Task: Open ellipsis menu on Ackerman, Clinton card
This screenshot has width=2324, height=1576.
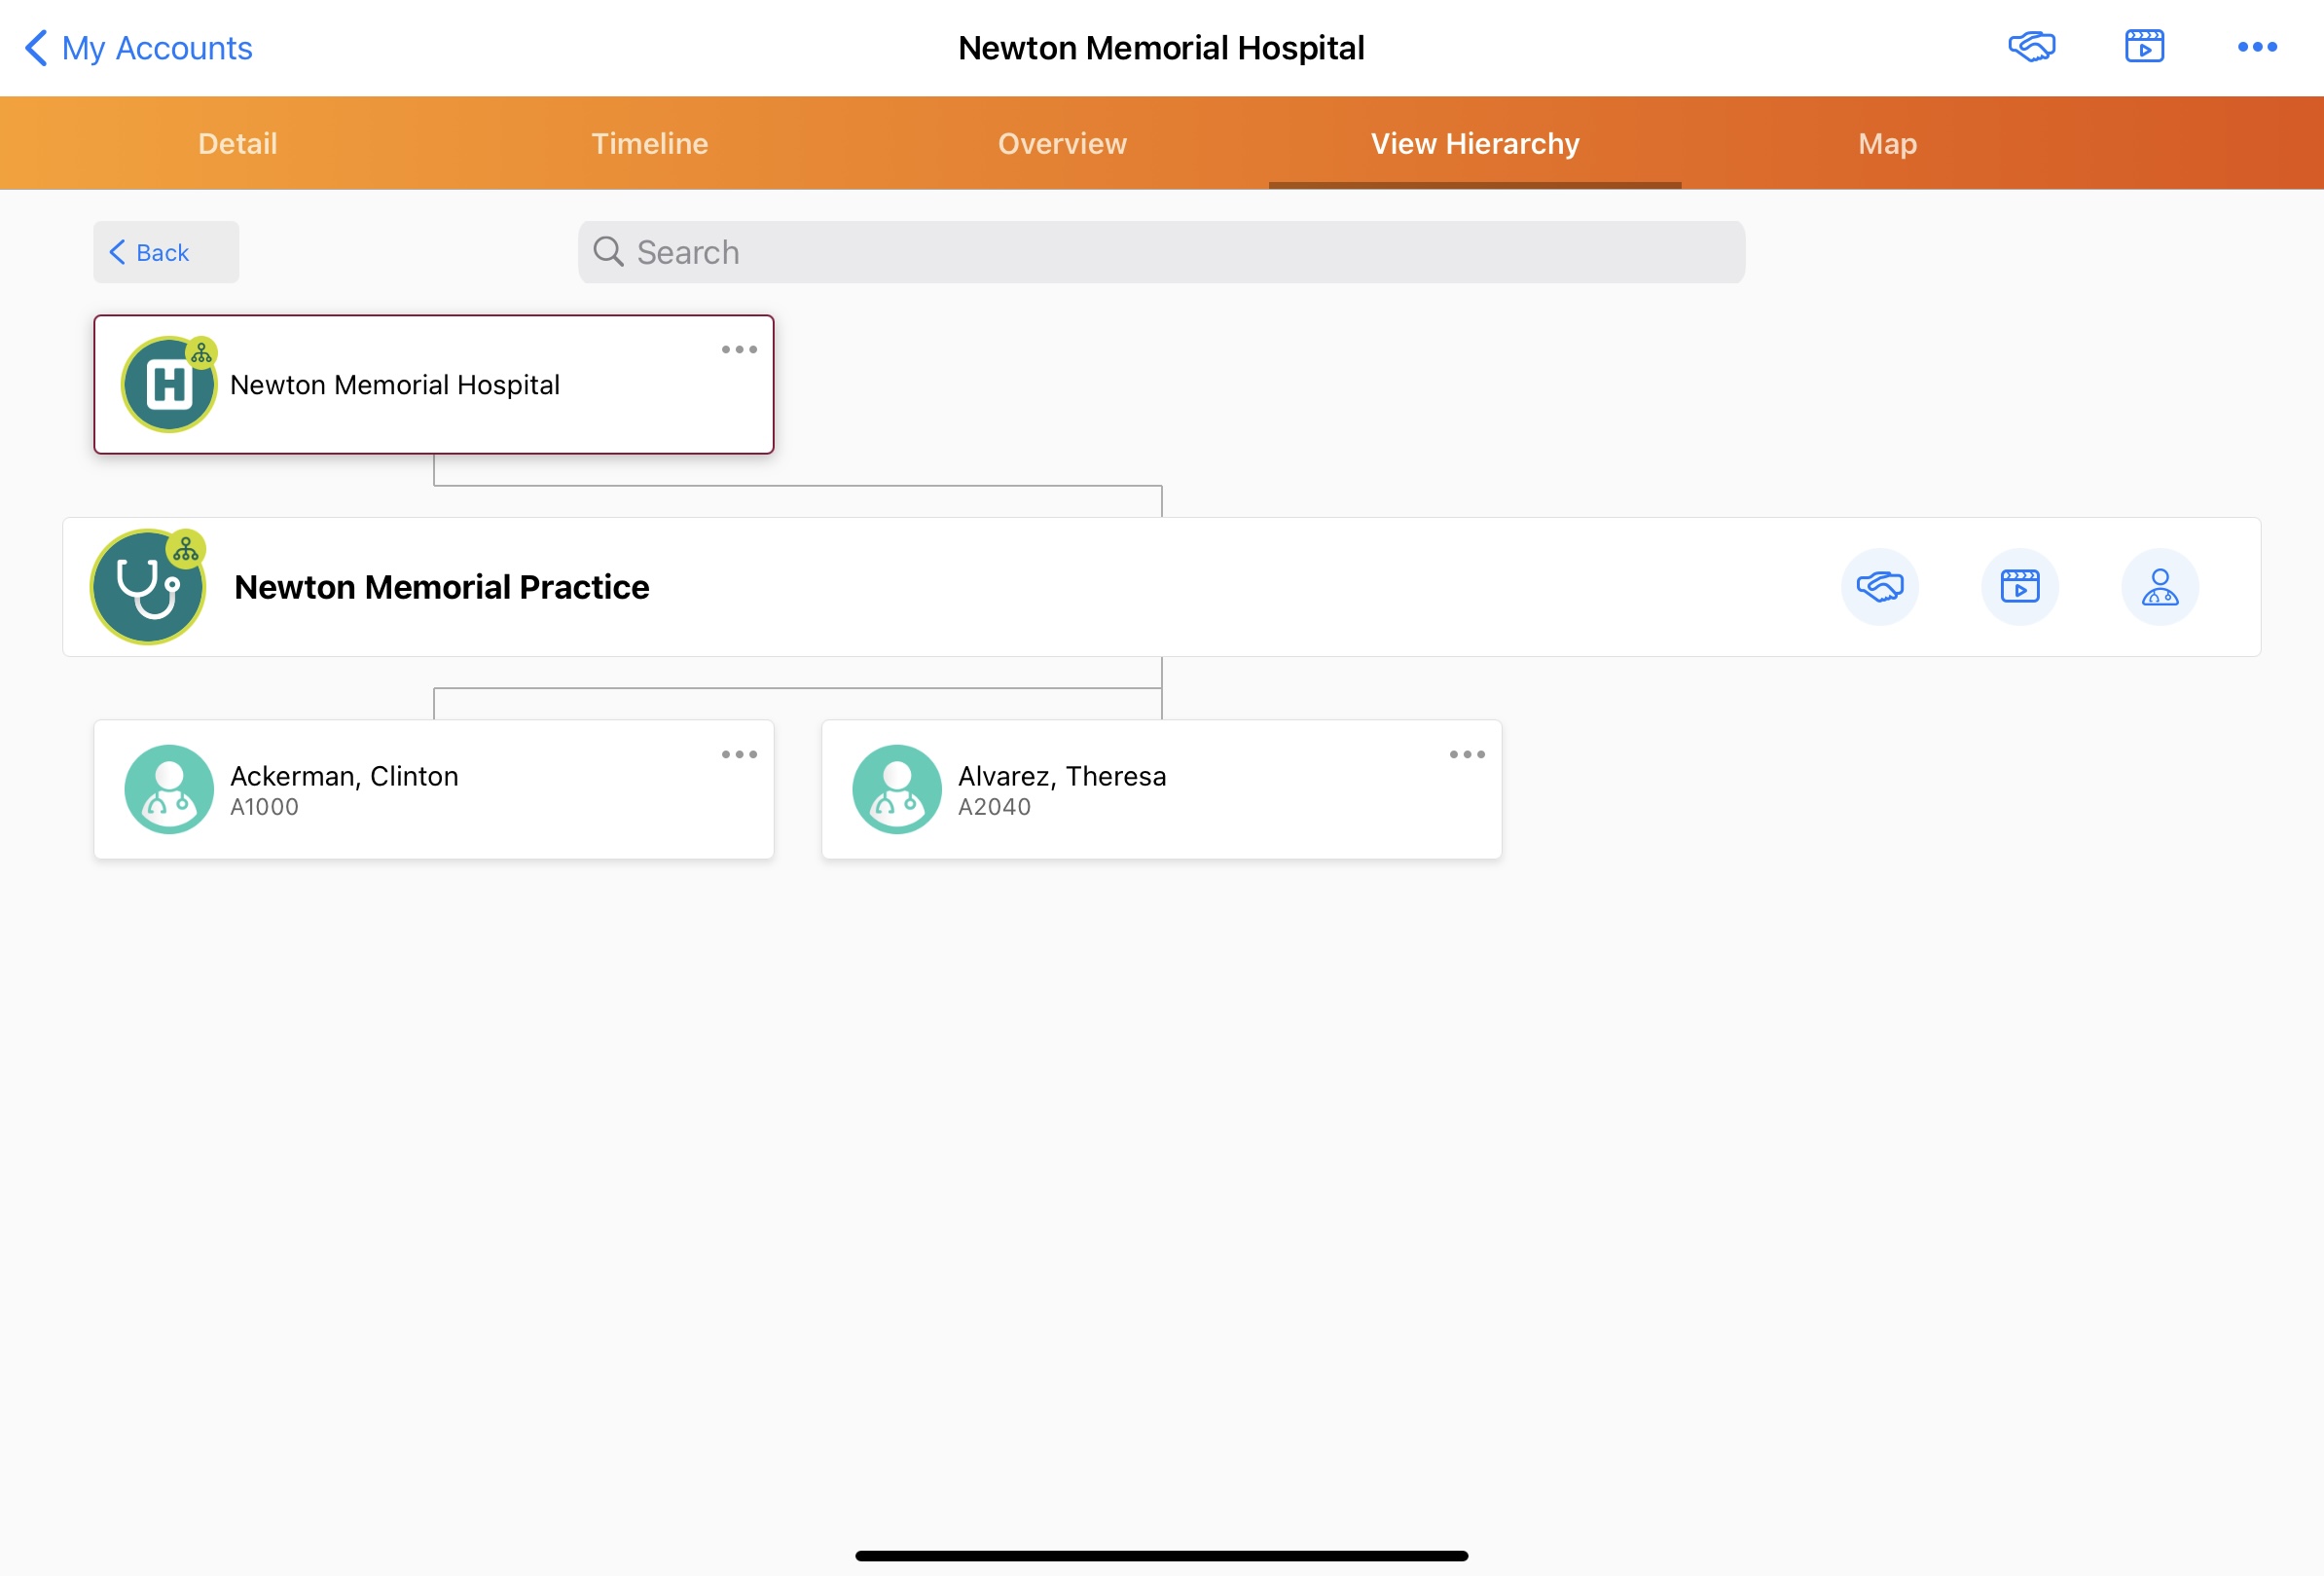Action: pyautogui.click(x=739, y=755)
